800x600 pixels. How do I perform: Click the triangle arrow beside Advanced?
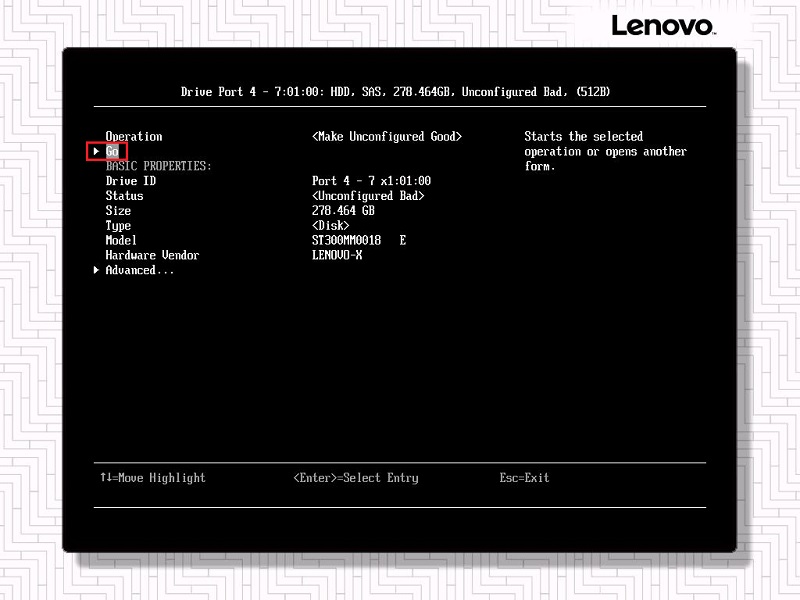(x=96, y=270)
